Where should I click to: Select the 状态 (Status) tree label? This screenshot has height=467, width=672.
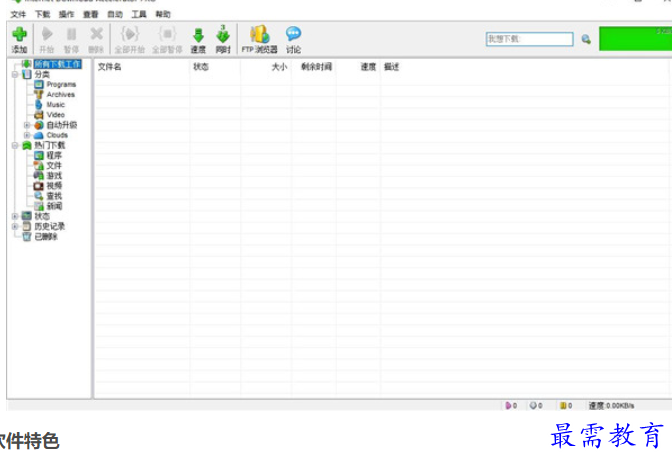tap(42, 216)
